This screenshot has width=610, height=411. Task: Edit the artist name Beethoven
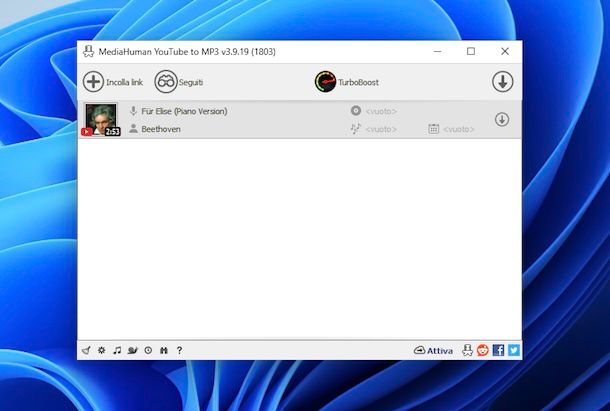point(161,129)
